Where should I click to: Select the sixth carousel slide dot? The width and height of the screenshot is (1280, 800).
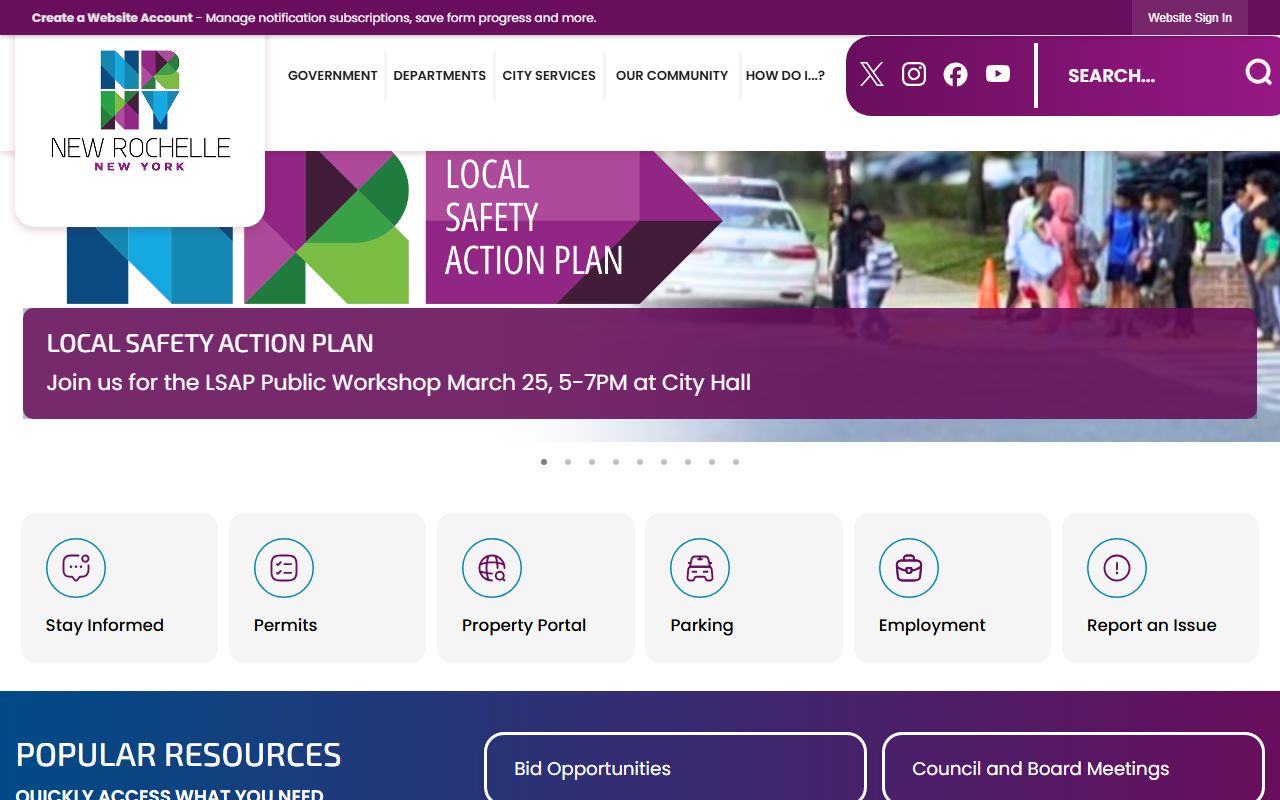pyautogui.click(x=664, y=462)
